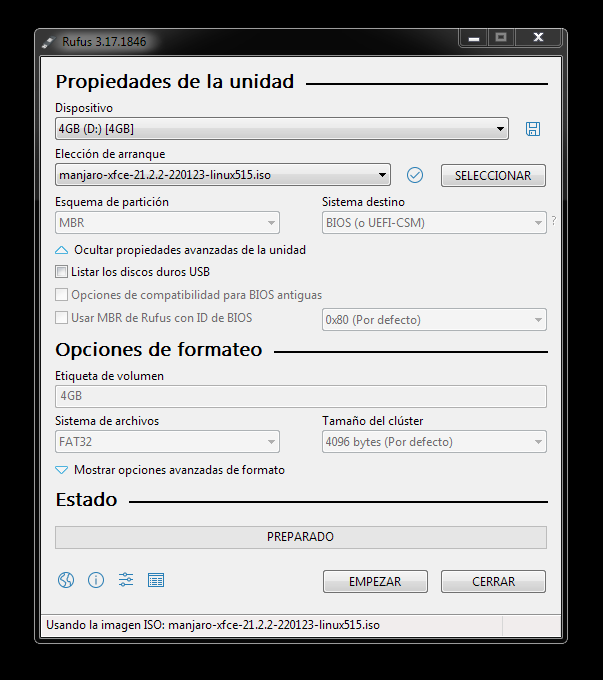Open the Sistema destino dropdown

[x=434, y=223]
